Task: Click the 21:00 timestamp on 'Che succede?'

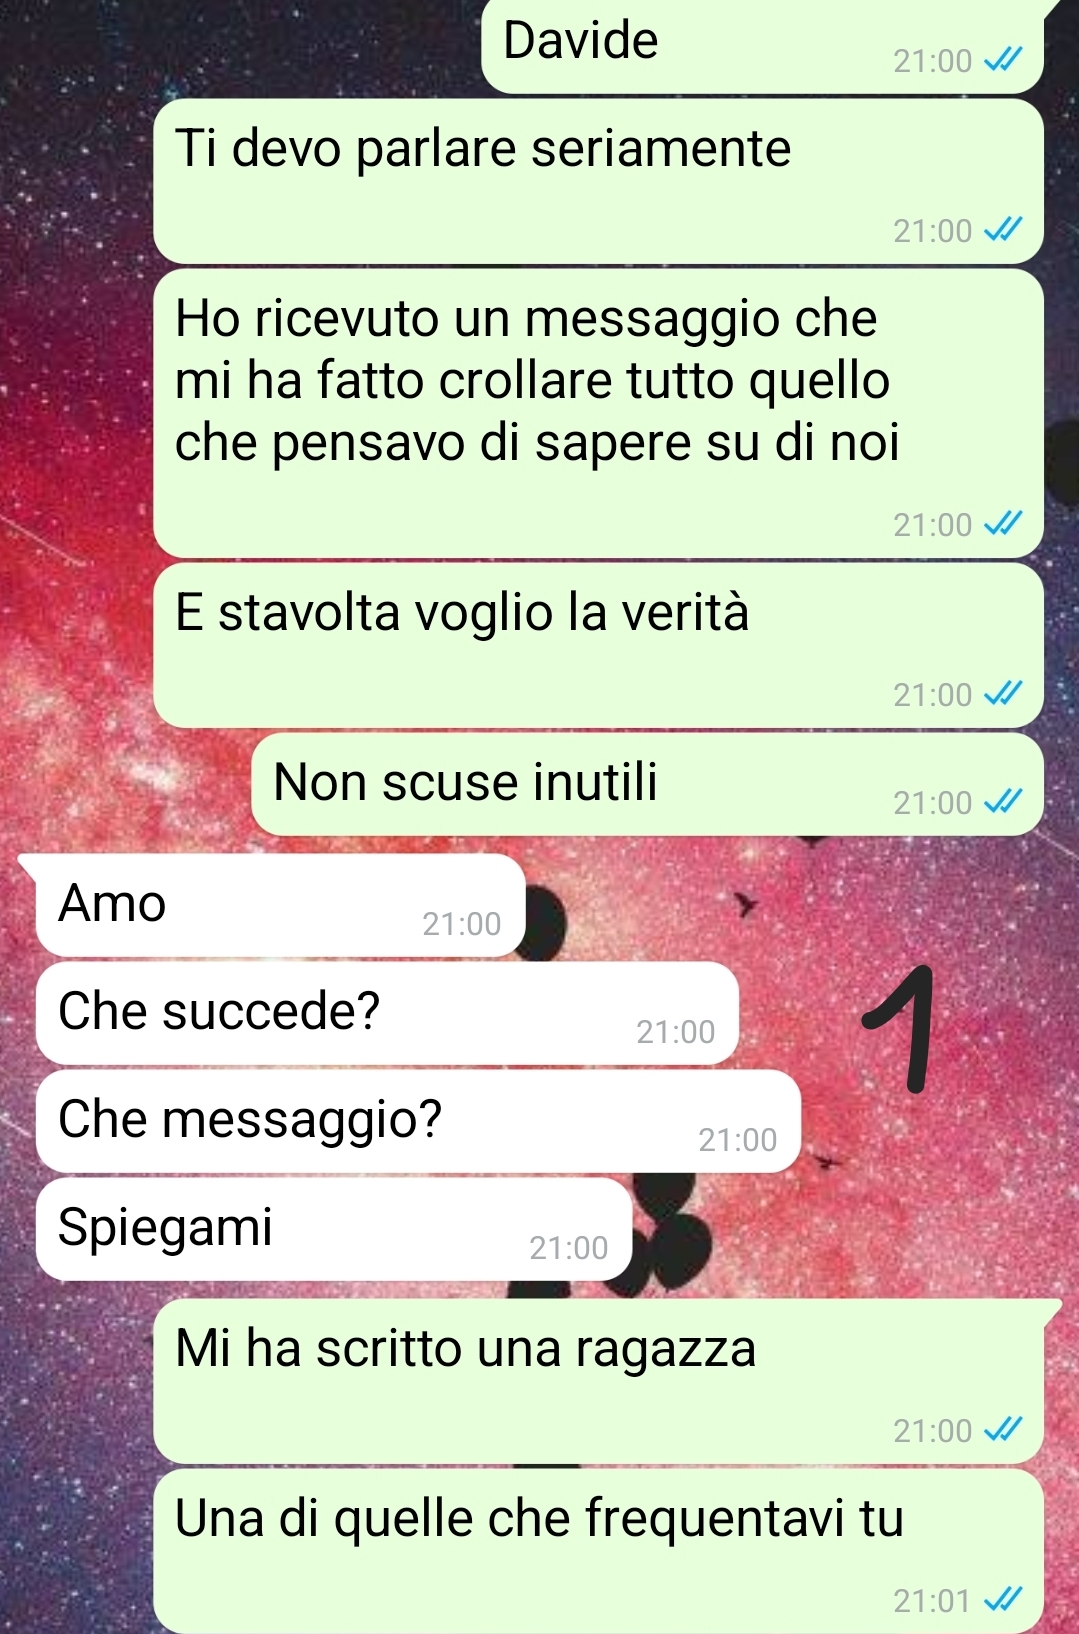Action: point(676,1032)
